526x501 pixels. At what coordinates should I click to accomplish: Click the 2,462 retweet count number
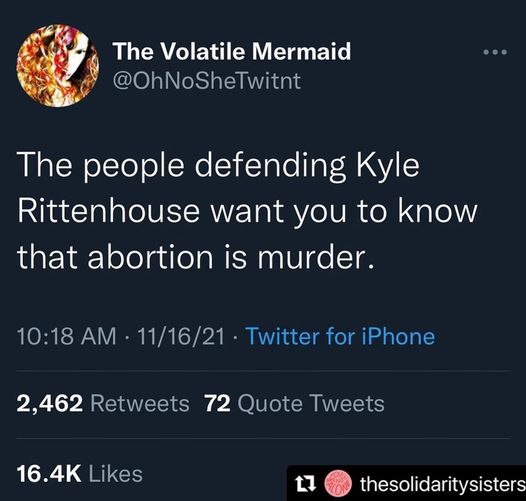pyautogui.click(x=50, y=404)
